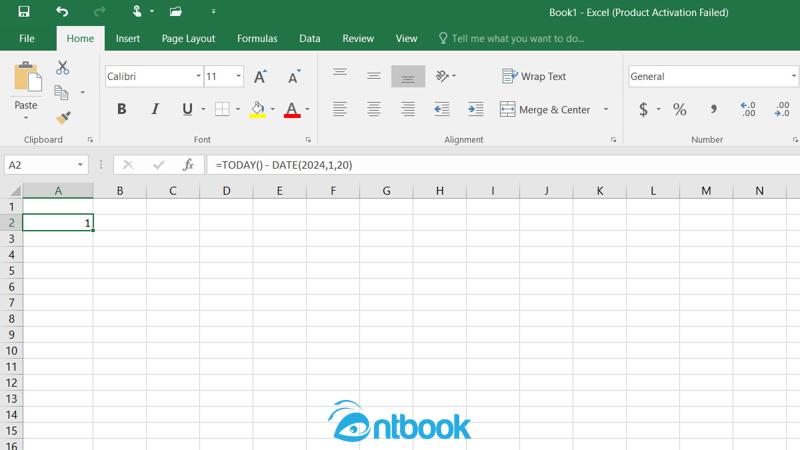800x450 pixels.
Task: Open the Font Color dropdown arrow
Action: click(x=307, y=109)
